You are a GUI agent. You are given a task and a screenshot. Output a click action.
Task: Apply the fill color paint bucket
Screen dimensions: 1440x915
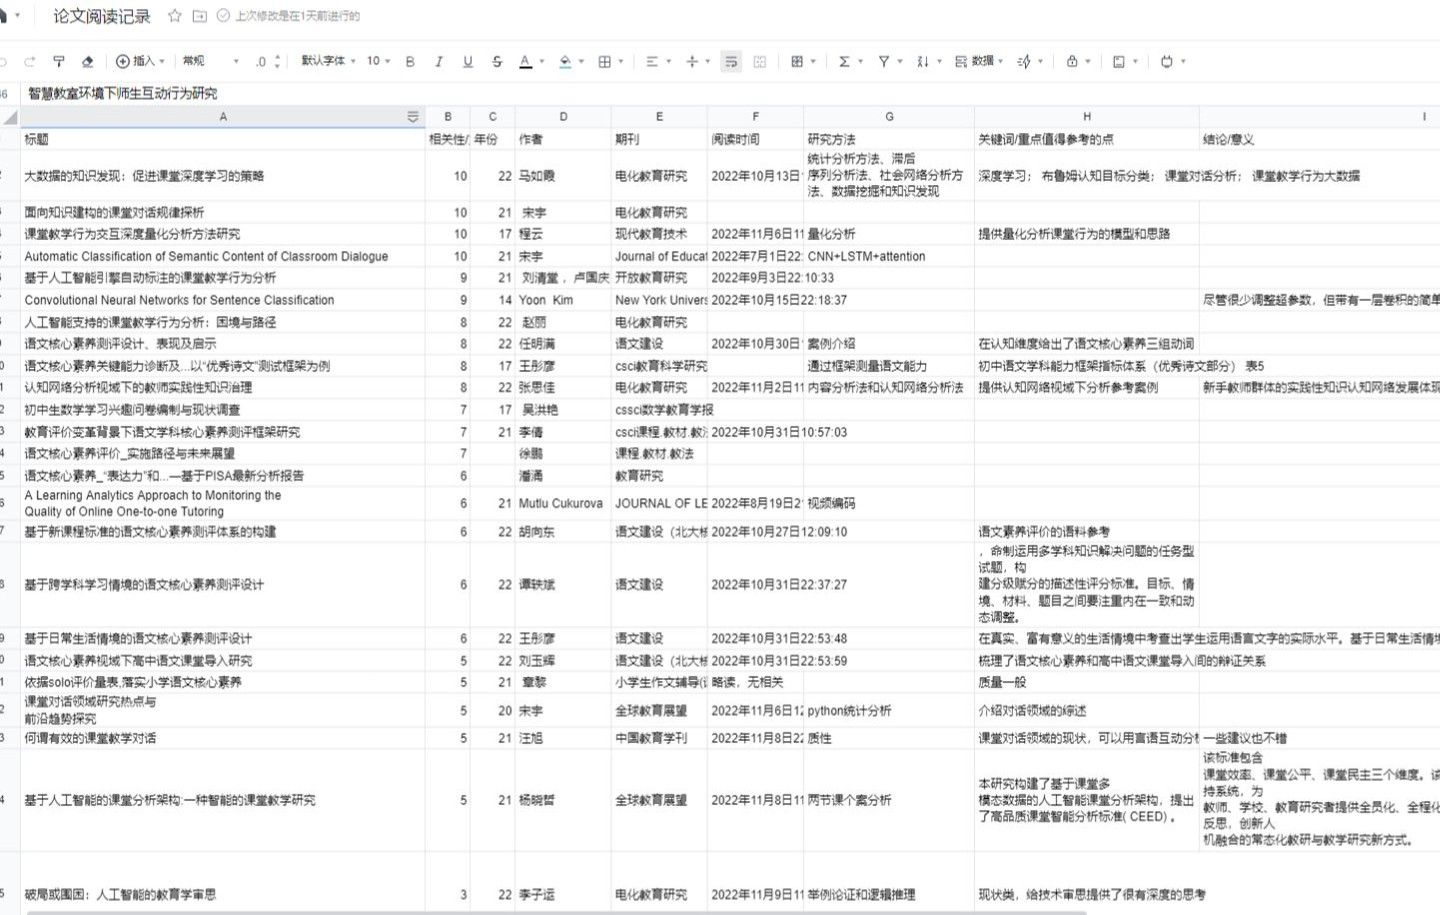coord(565,61)
